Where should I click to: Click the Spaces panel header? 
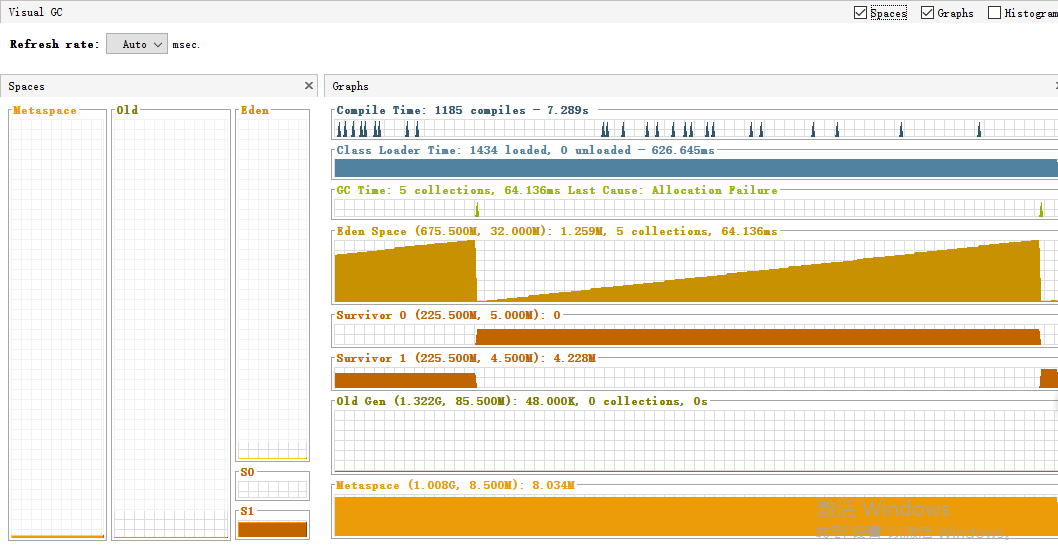(159, 86)
